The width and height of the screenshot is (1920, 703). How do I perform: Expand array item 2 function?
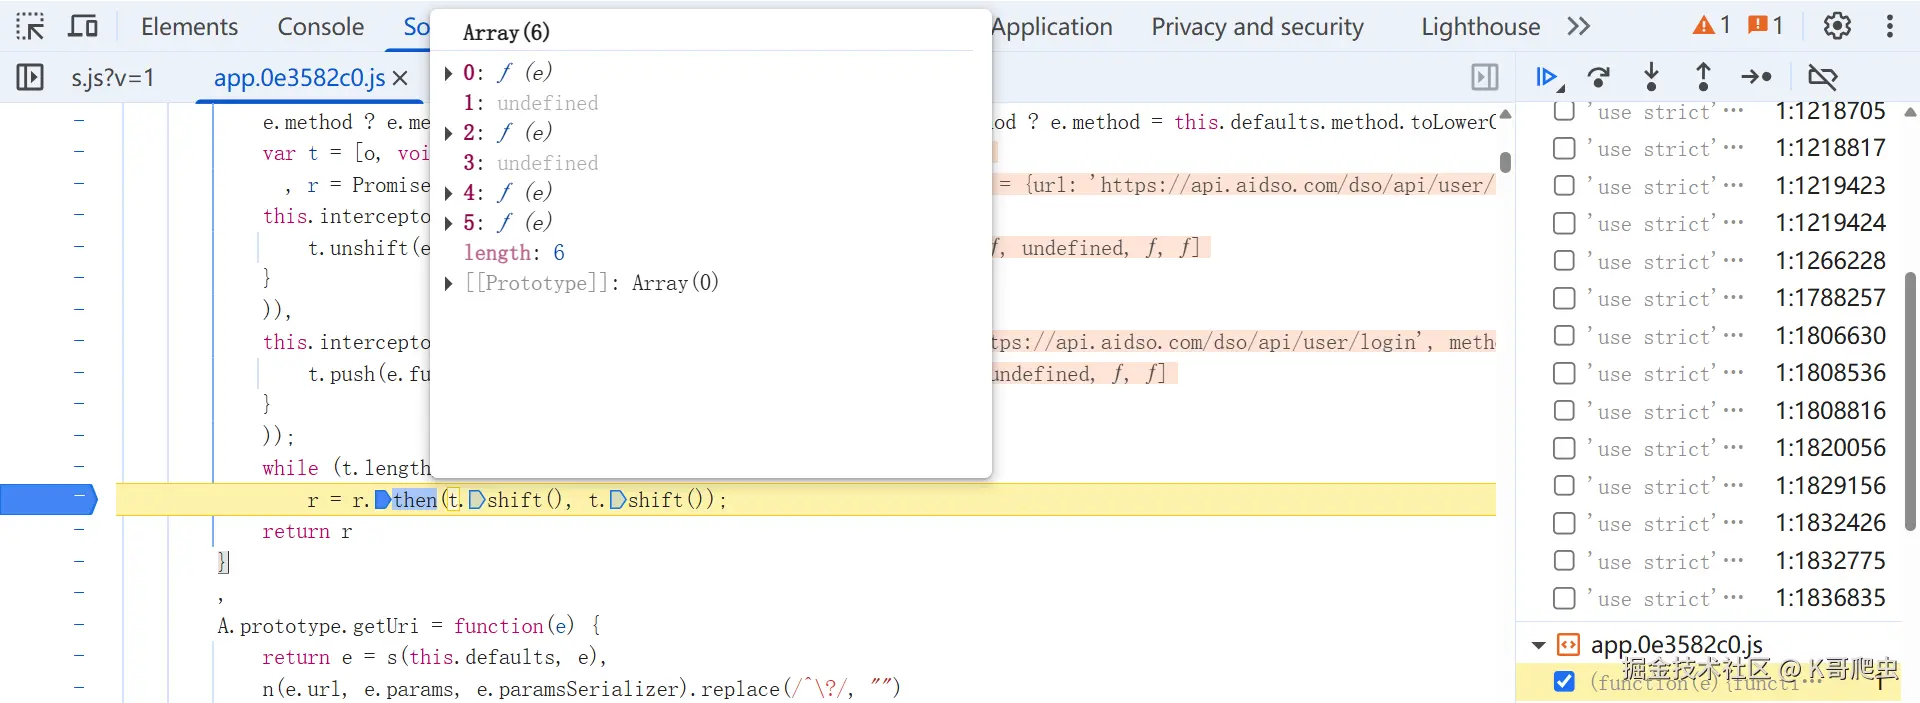448,133
